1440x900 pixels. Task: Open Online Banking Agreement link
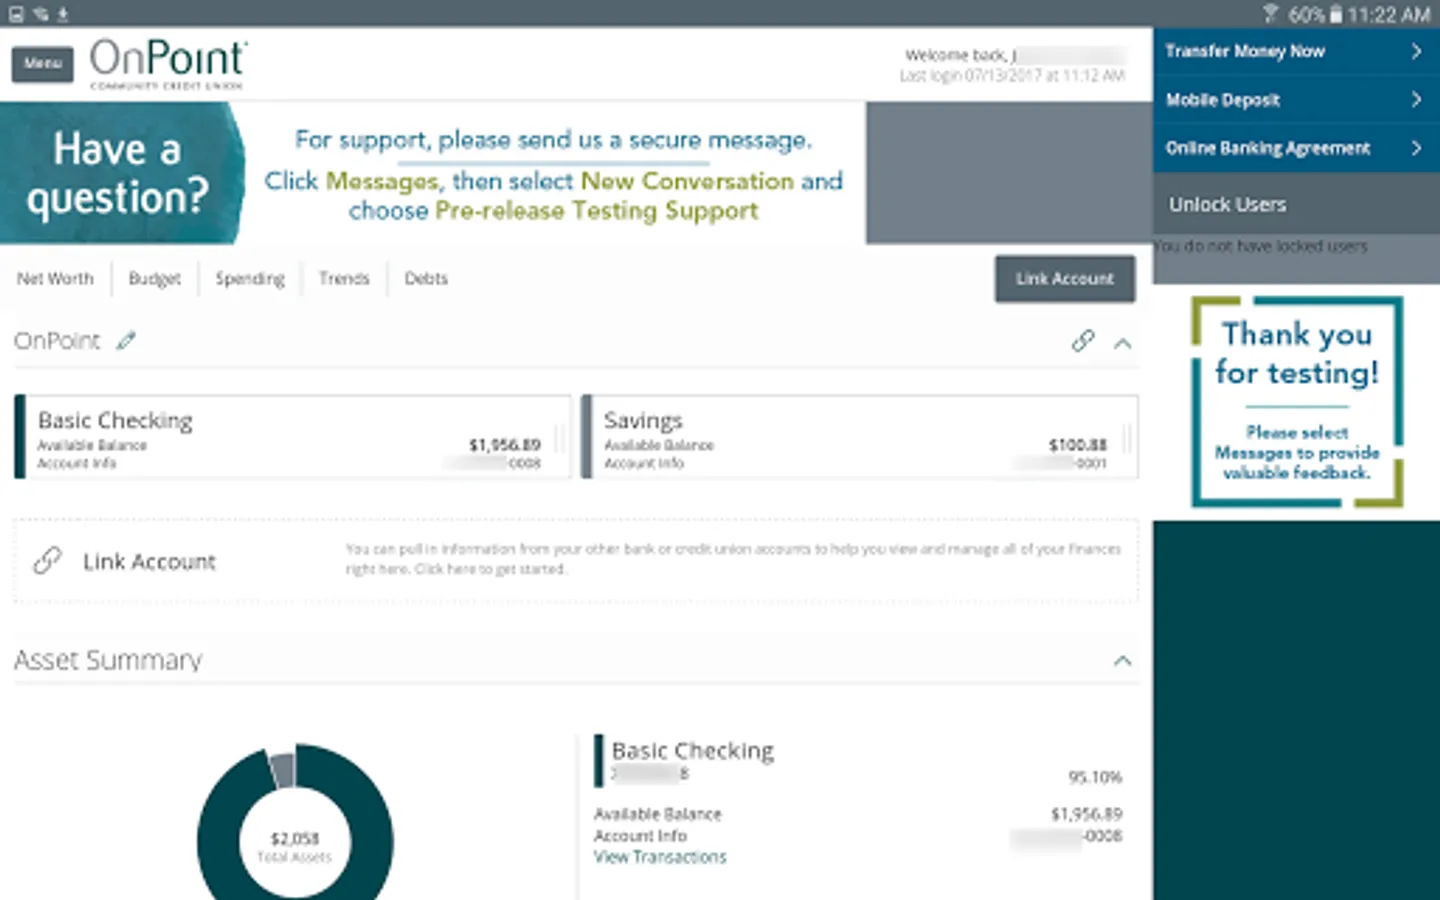[x=1296, y=148]
